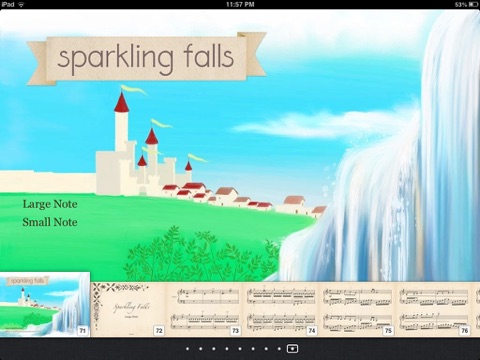Jump to second chapter dot in navigator
The width and height of the screenshot is (480, 360).
coord(201,349)
